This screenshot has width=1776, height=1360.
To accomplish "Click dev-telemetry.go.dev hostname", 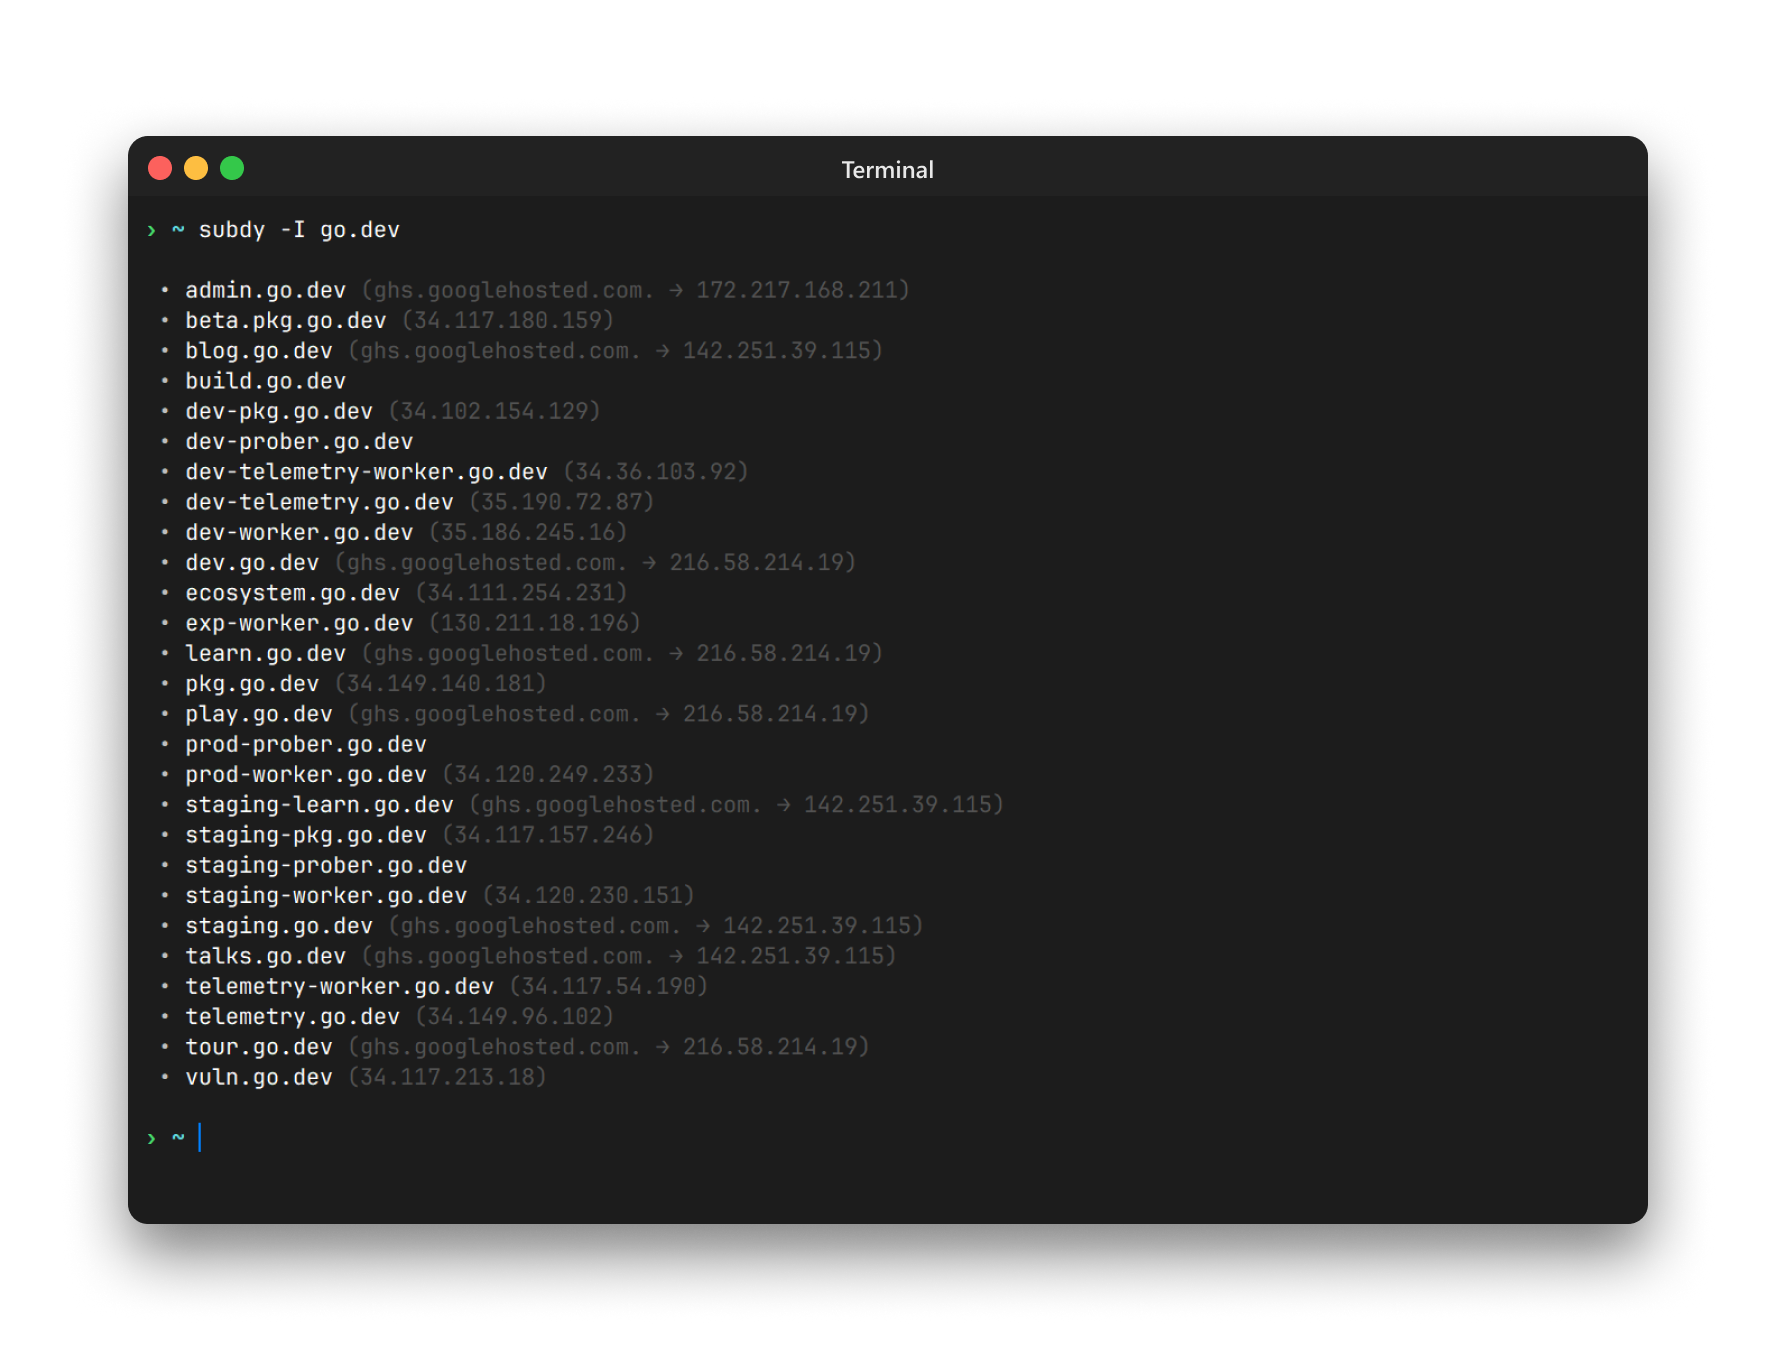I will pyautogui.click(x=319, y=502).
